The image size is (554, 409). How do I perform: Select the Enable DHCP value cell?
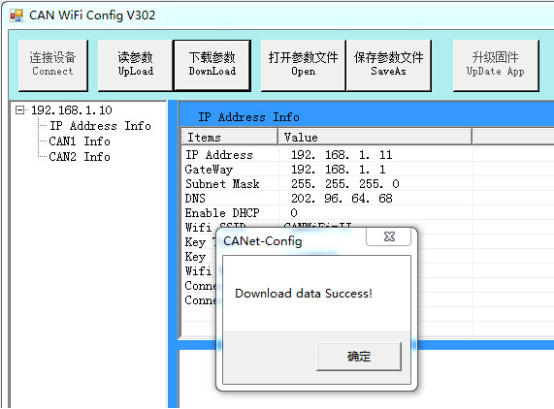[376, 213]
